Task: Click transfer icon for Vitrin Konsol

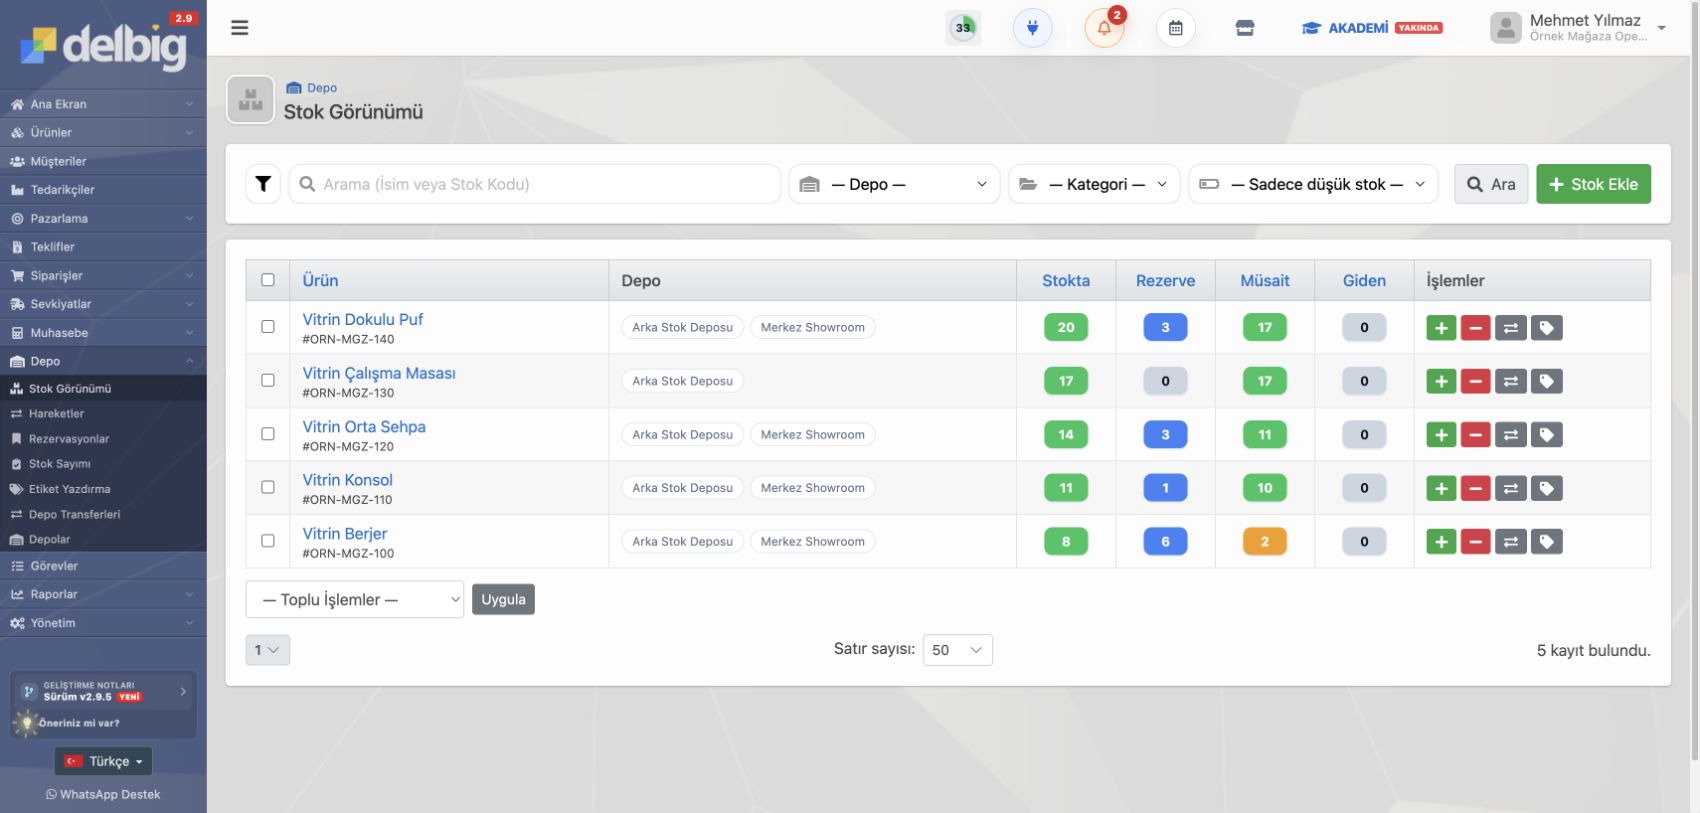Action: click(x=1511, y=488)
